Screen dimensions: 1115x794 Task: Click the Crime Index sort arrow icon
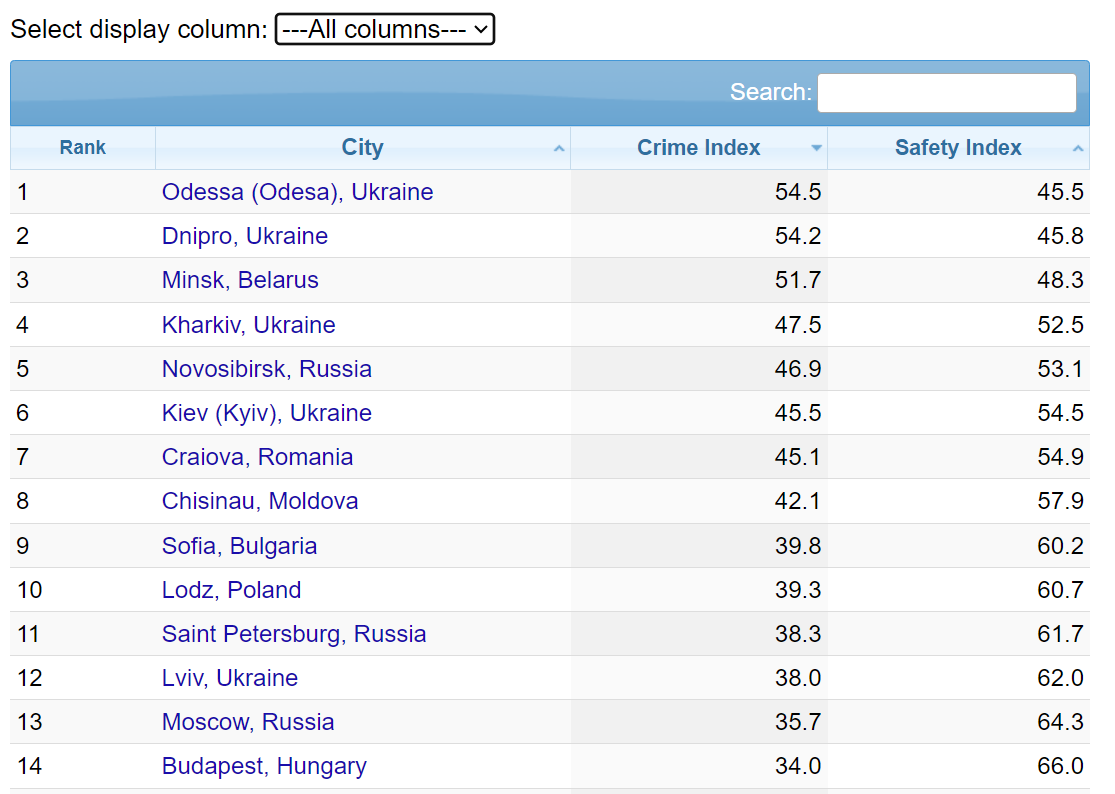[816, 148]
